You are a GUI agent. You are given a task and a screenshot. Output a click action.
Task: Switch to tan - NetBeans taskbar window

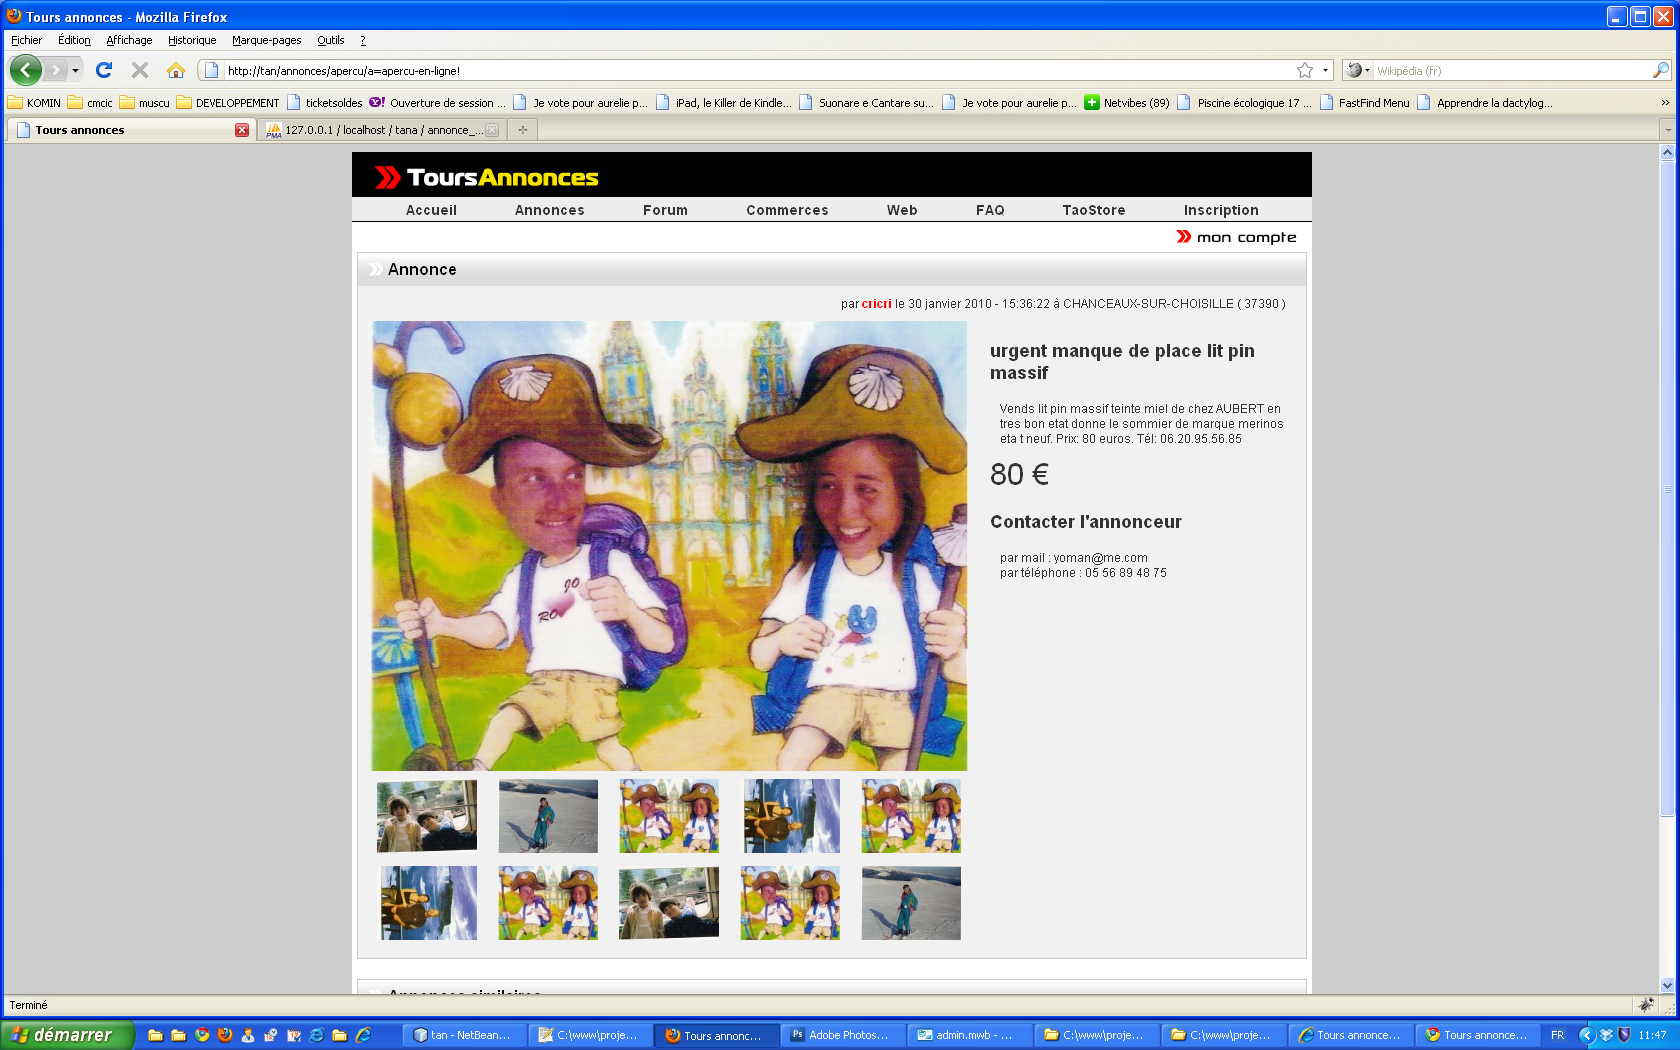pyautogui.click(x=465, y=1035)
